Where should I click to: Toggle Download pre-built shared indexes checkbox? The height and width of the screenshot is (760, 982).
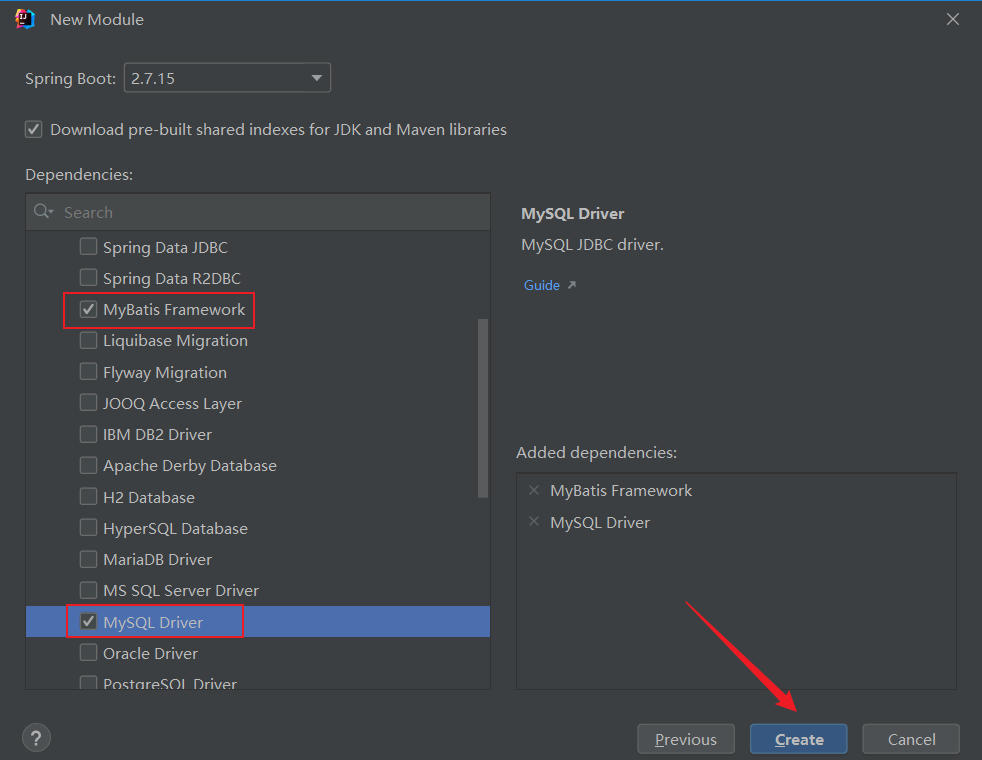34,130
